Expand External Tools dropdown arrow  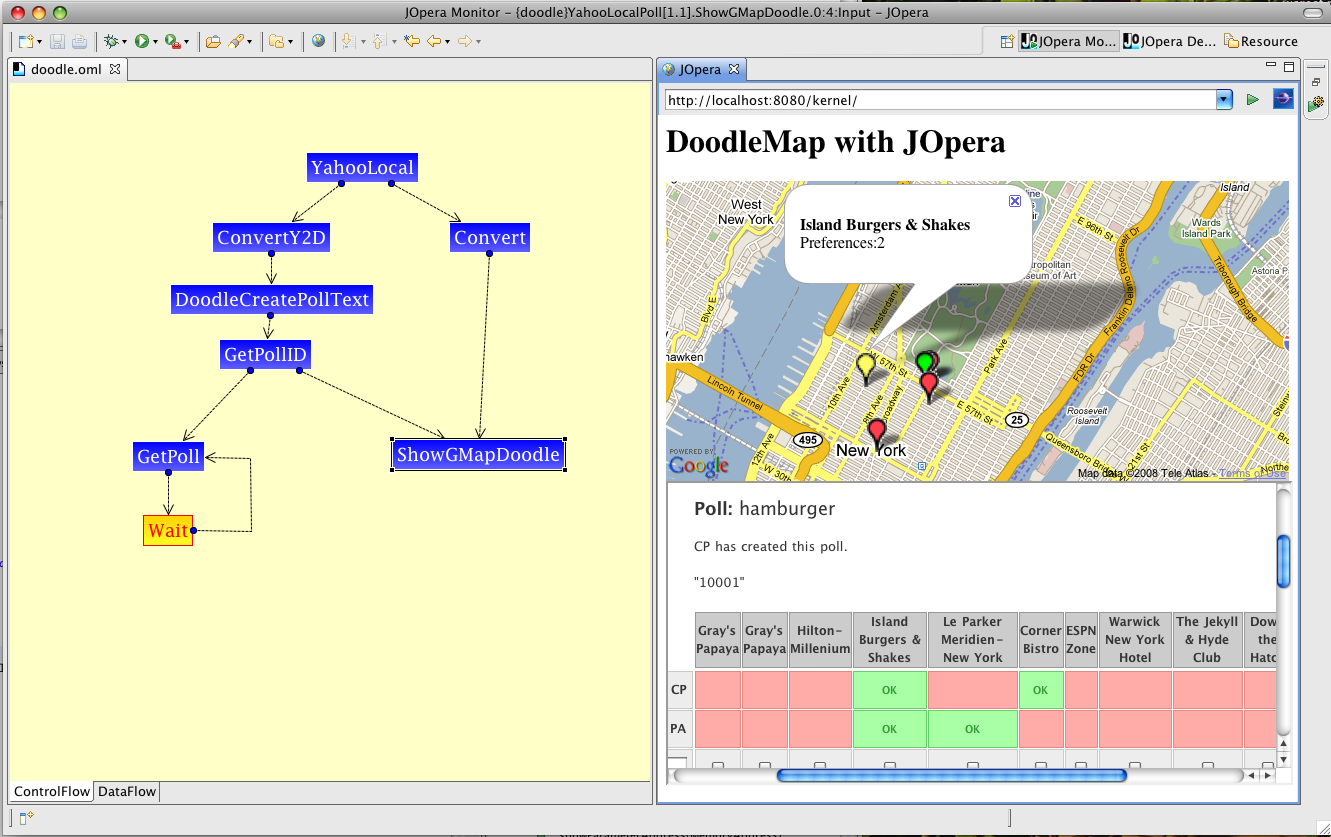[186, 42]
